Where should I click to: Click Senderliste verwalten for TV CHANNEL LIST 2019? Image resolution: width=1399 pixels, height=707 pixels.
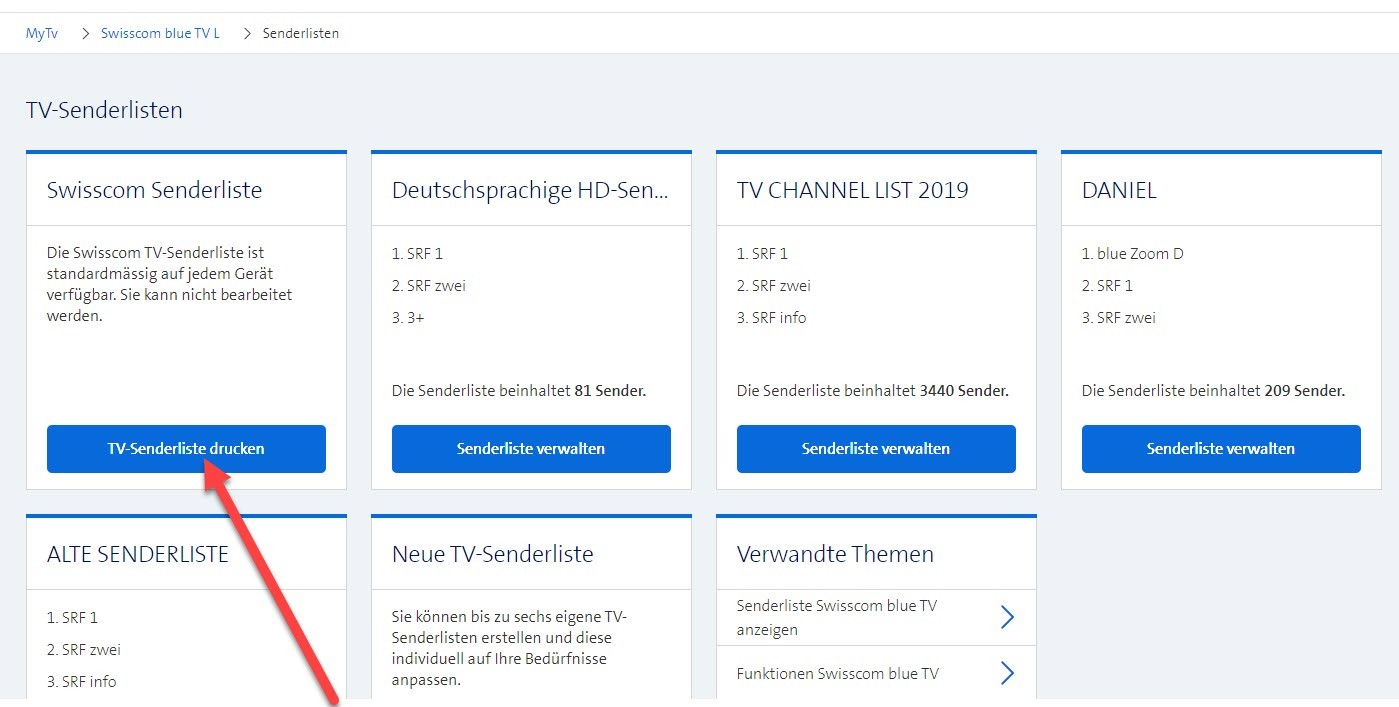pyautogui.click(x=876, y=449)
